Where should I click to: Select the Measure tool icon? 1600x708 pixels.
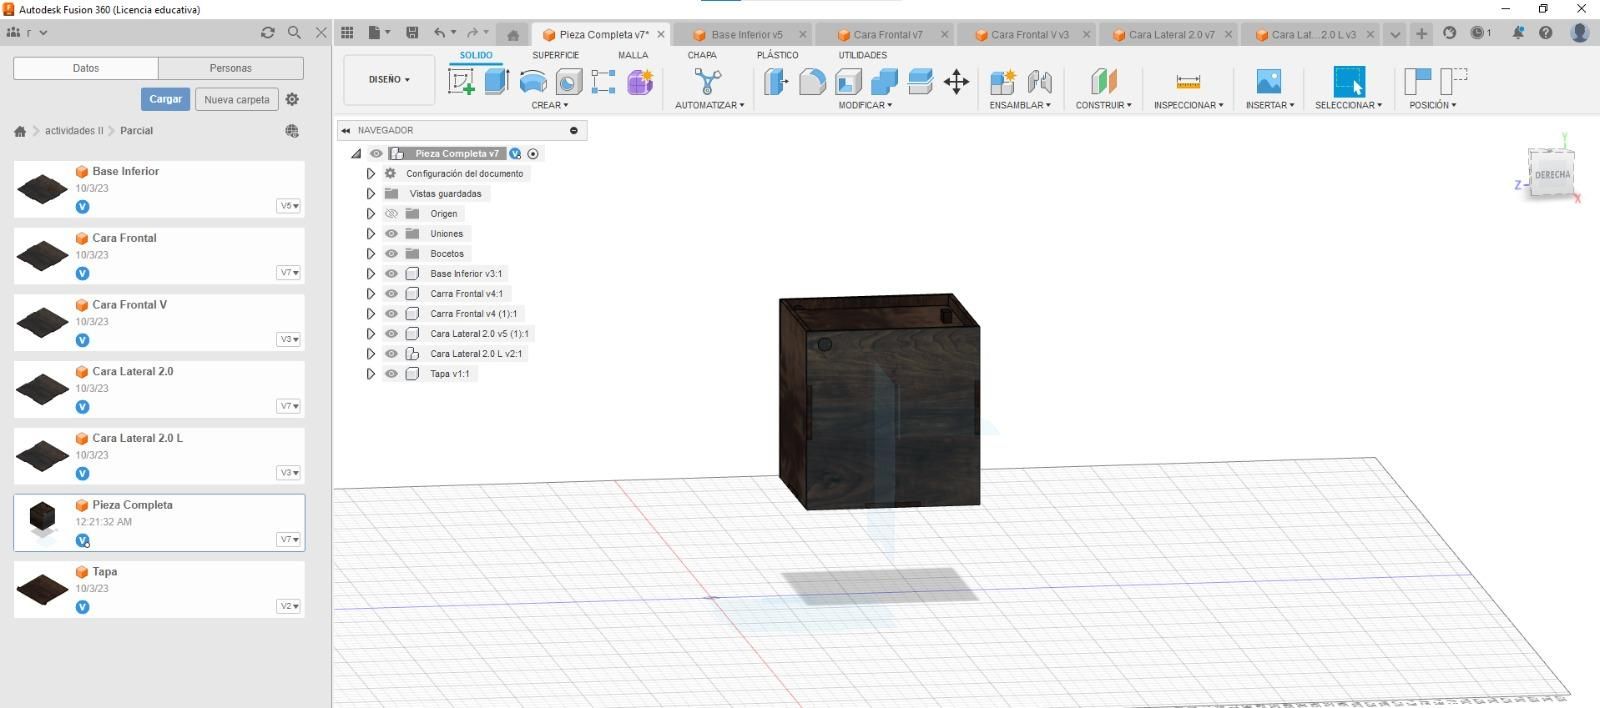coord(1188,81)
